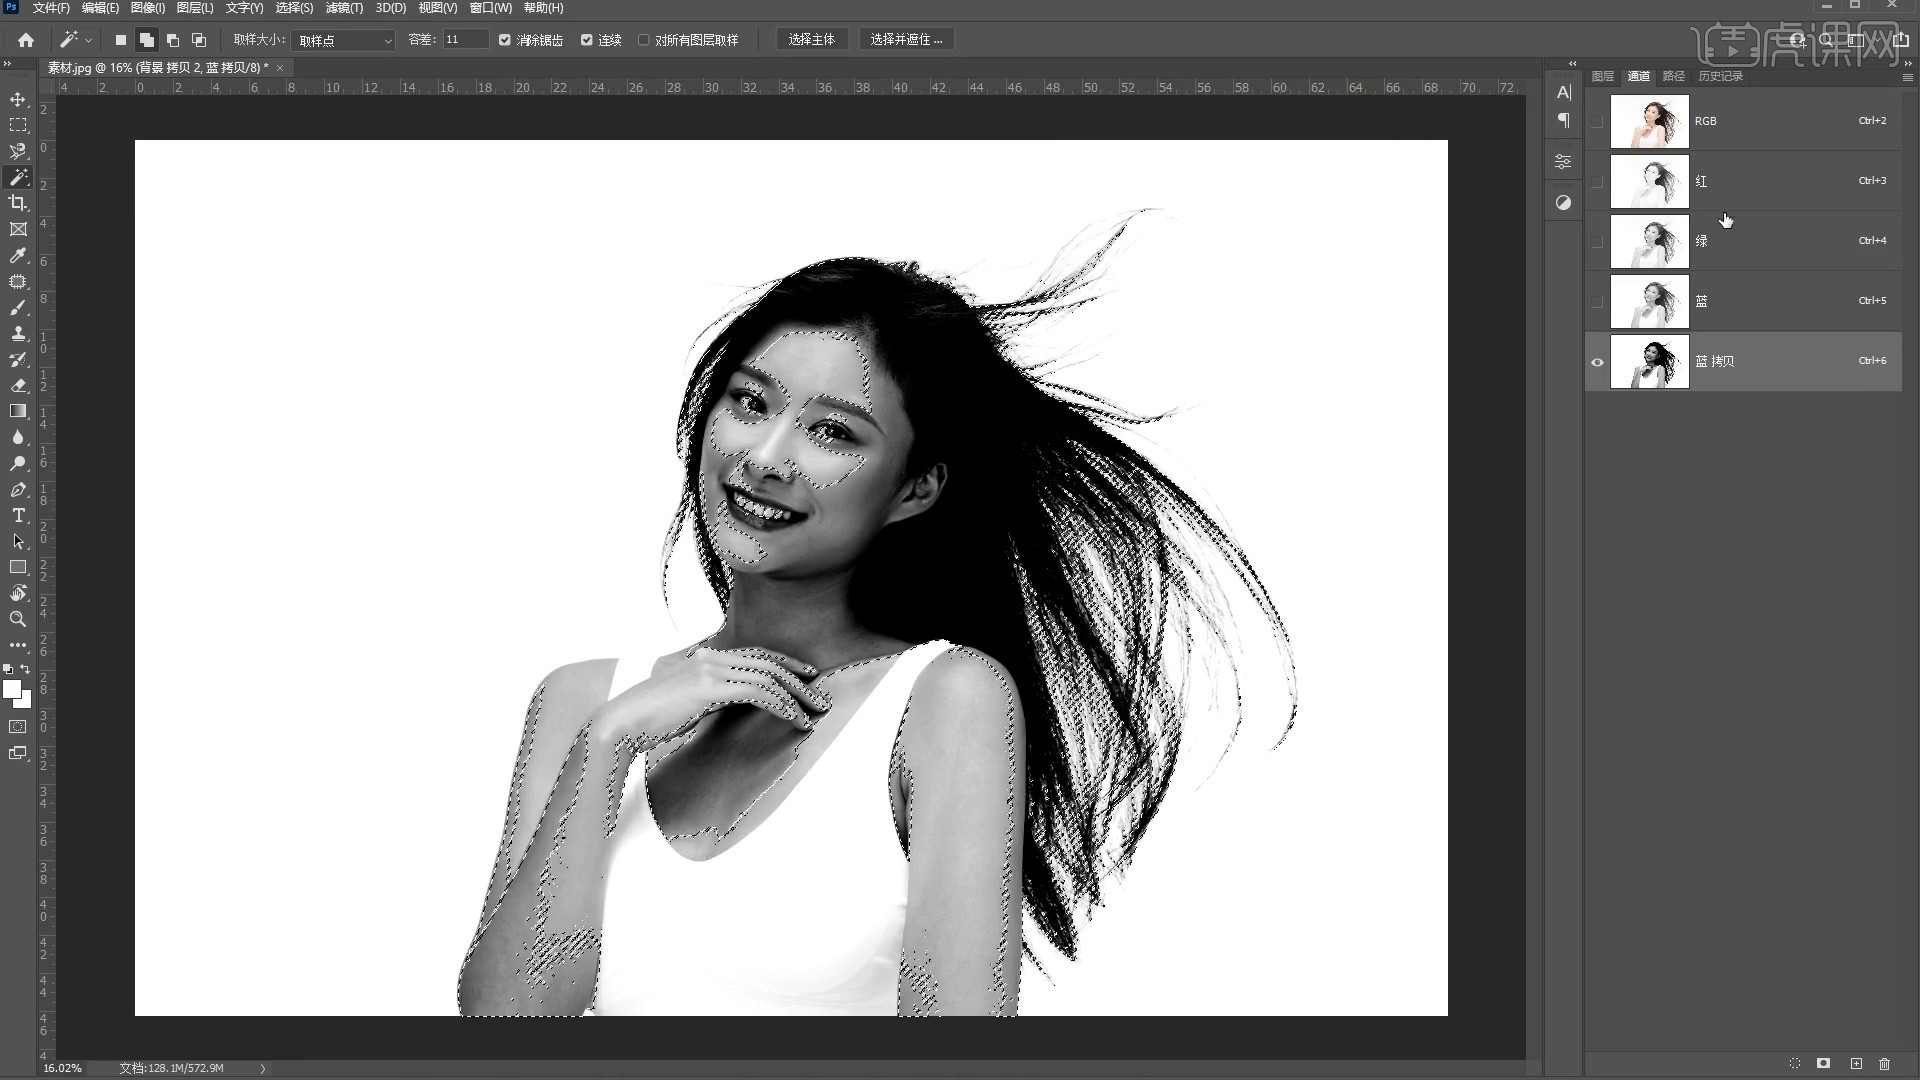Select the Hand tool
This screenshot has height=1080, width=1920.
pos(18,593)
